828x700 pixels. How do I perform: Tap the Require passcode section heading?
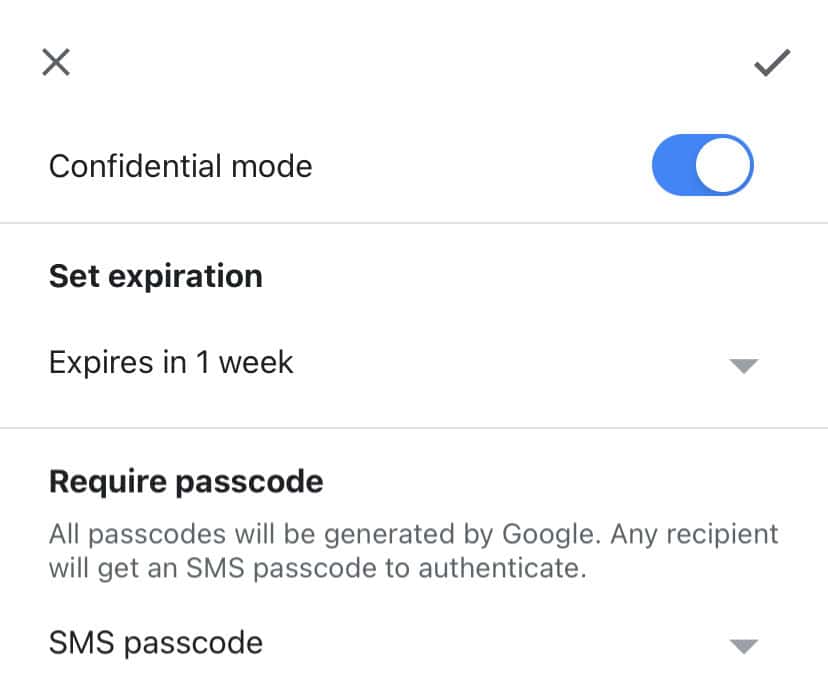185,481
